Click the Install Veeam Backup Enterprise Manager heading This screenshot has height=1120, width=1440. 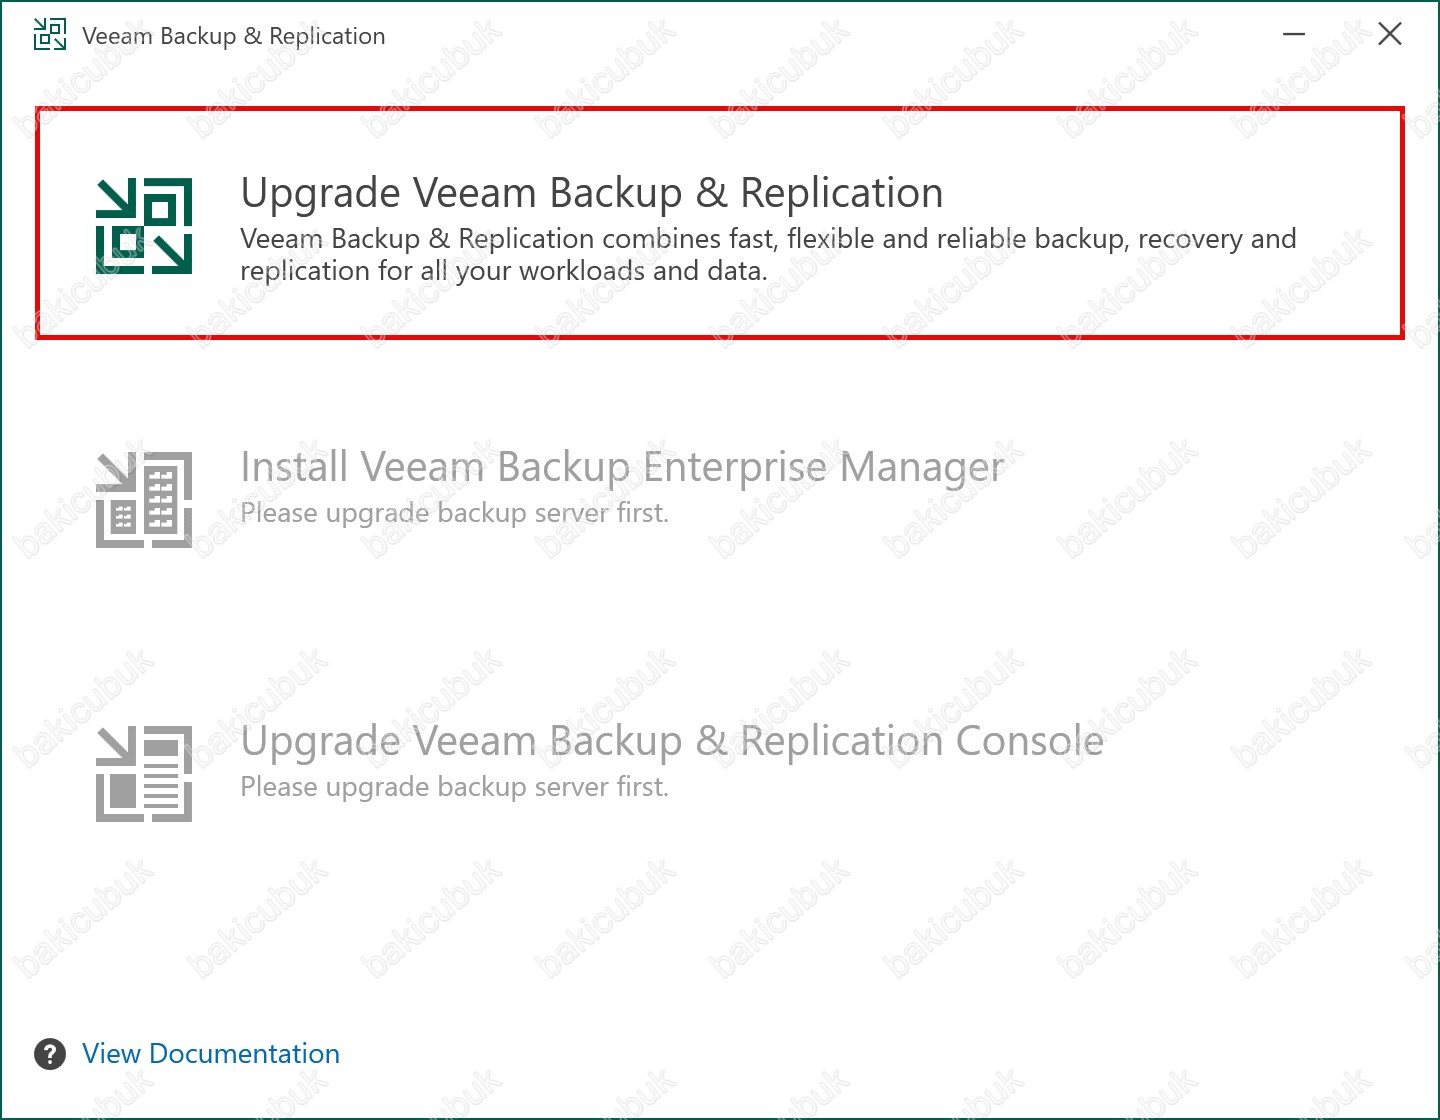click(621, 467)
